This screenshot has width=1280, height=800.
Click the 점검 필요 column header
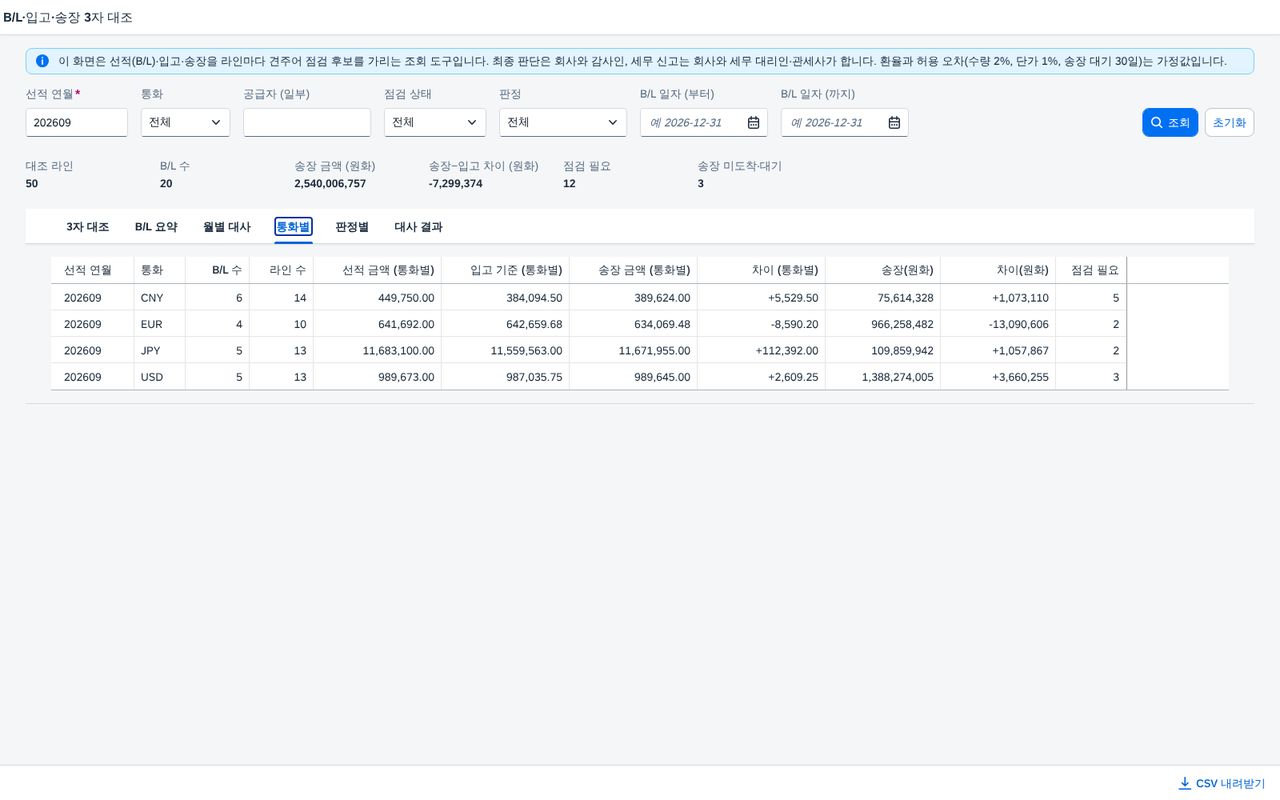tap(1091, 270)
